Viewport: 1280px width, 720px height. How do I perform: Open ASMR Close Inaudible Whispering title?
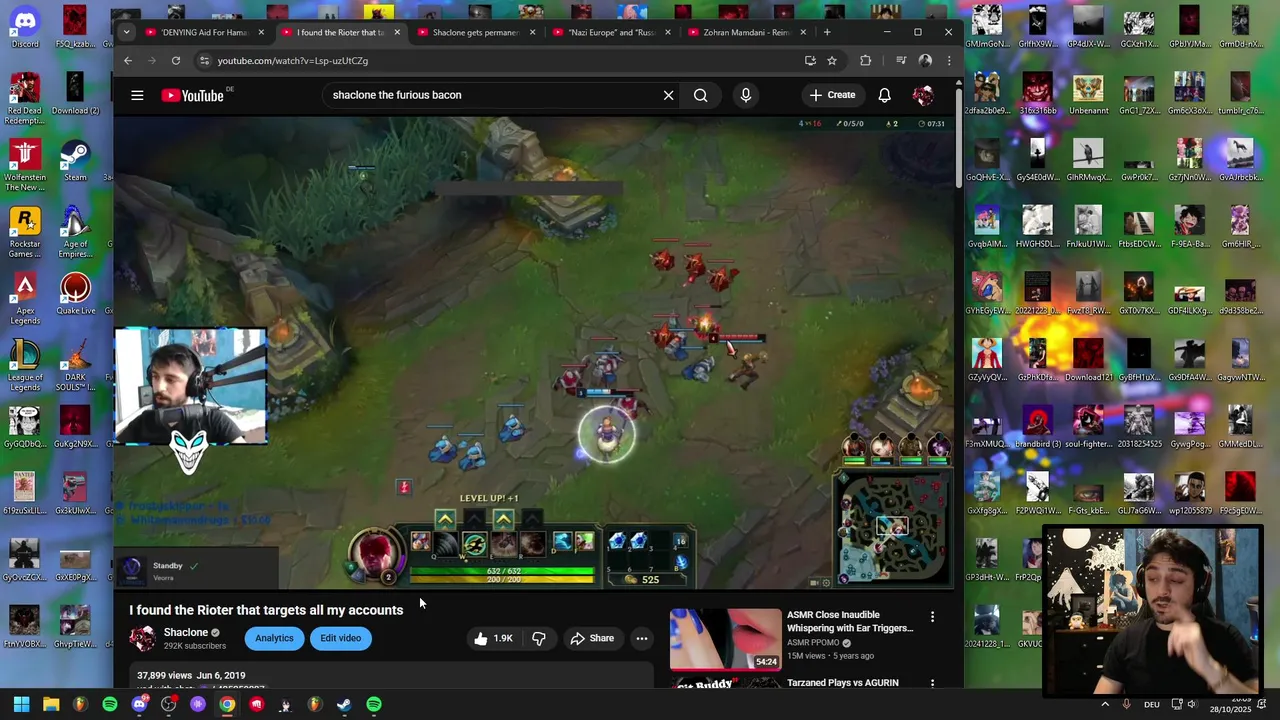[x=850, y=621]
